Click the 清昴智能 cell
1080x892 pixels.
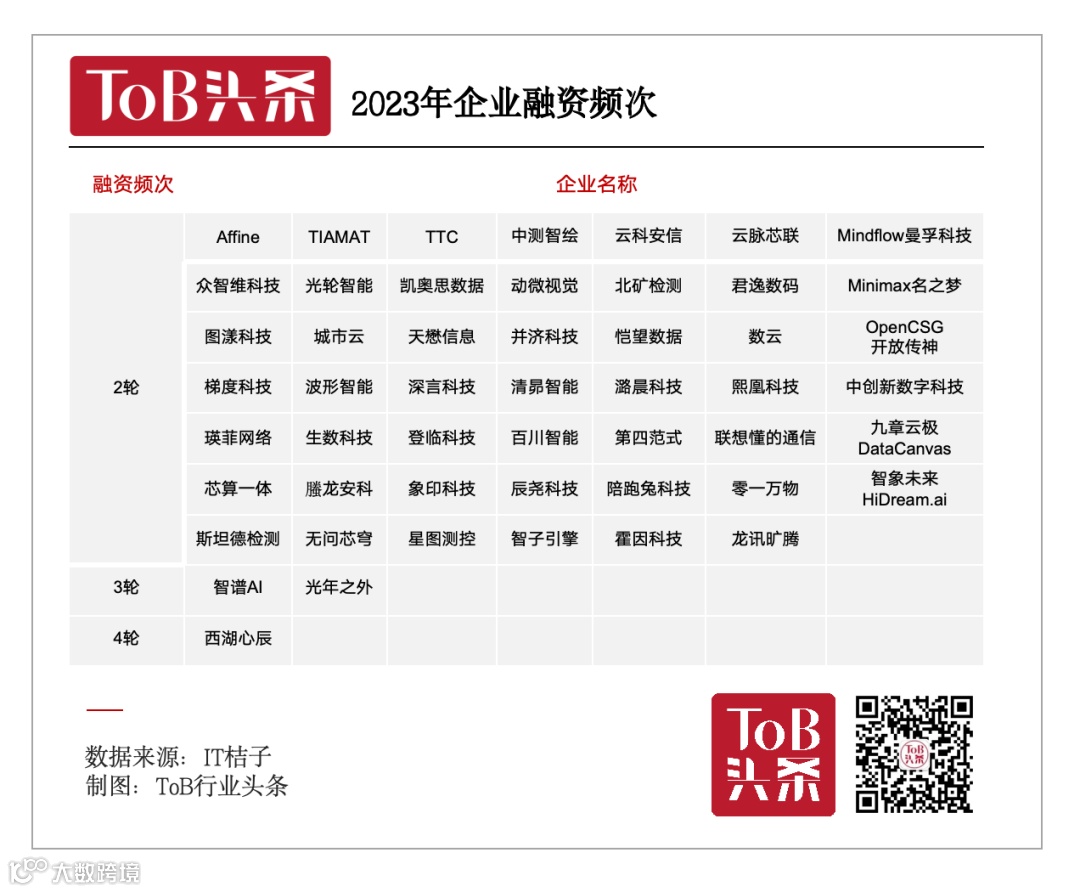544,387
